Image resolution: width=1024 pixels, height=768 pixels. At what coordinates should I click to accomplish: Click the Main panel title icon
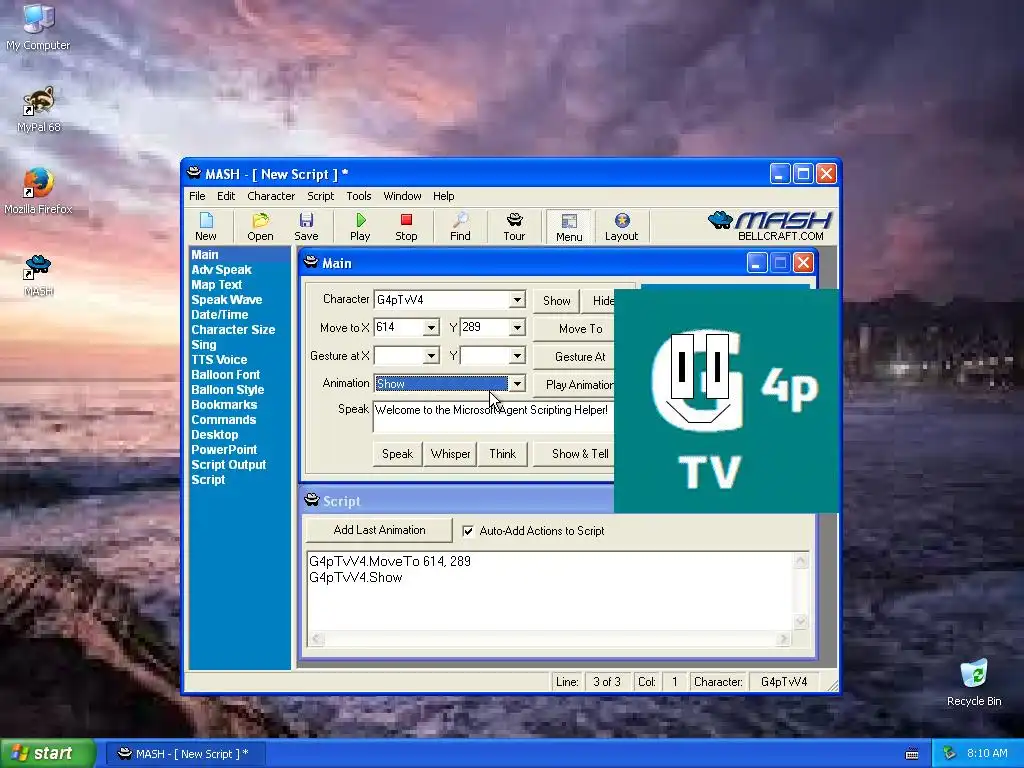pos(312,263)
